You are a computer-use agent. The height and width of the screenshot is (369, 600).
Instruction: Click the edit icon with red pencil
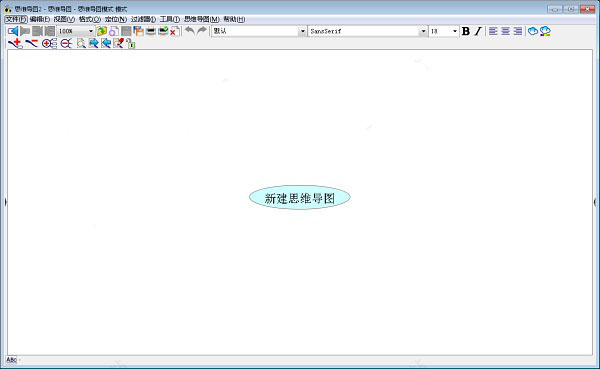118,43
